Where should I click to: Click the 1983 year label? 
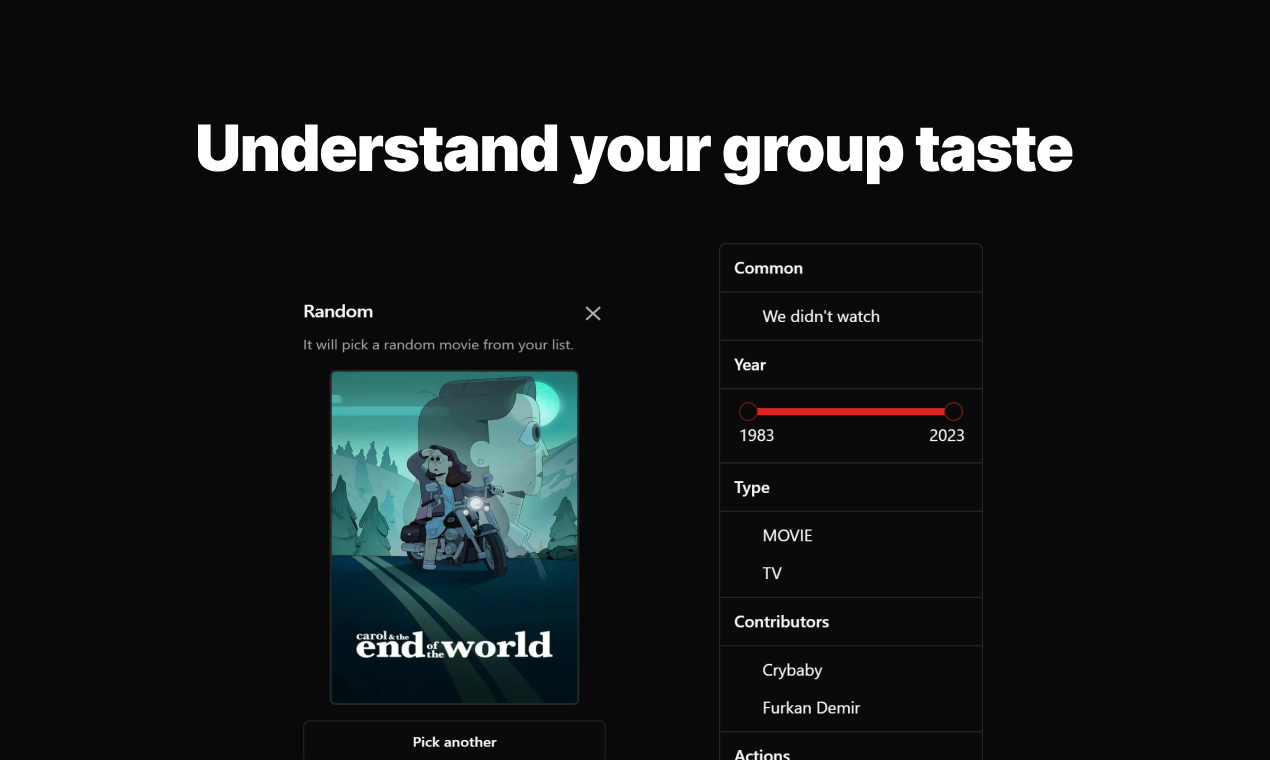pos(757,435)
